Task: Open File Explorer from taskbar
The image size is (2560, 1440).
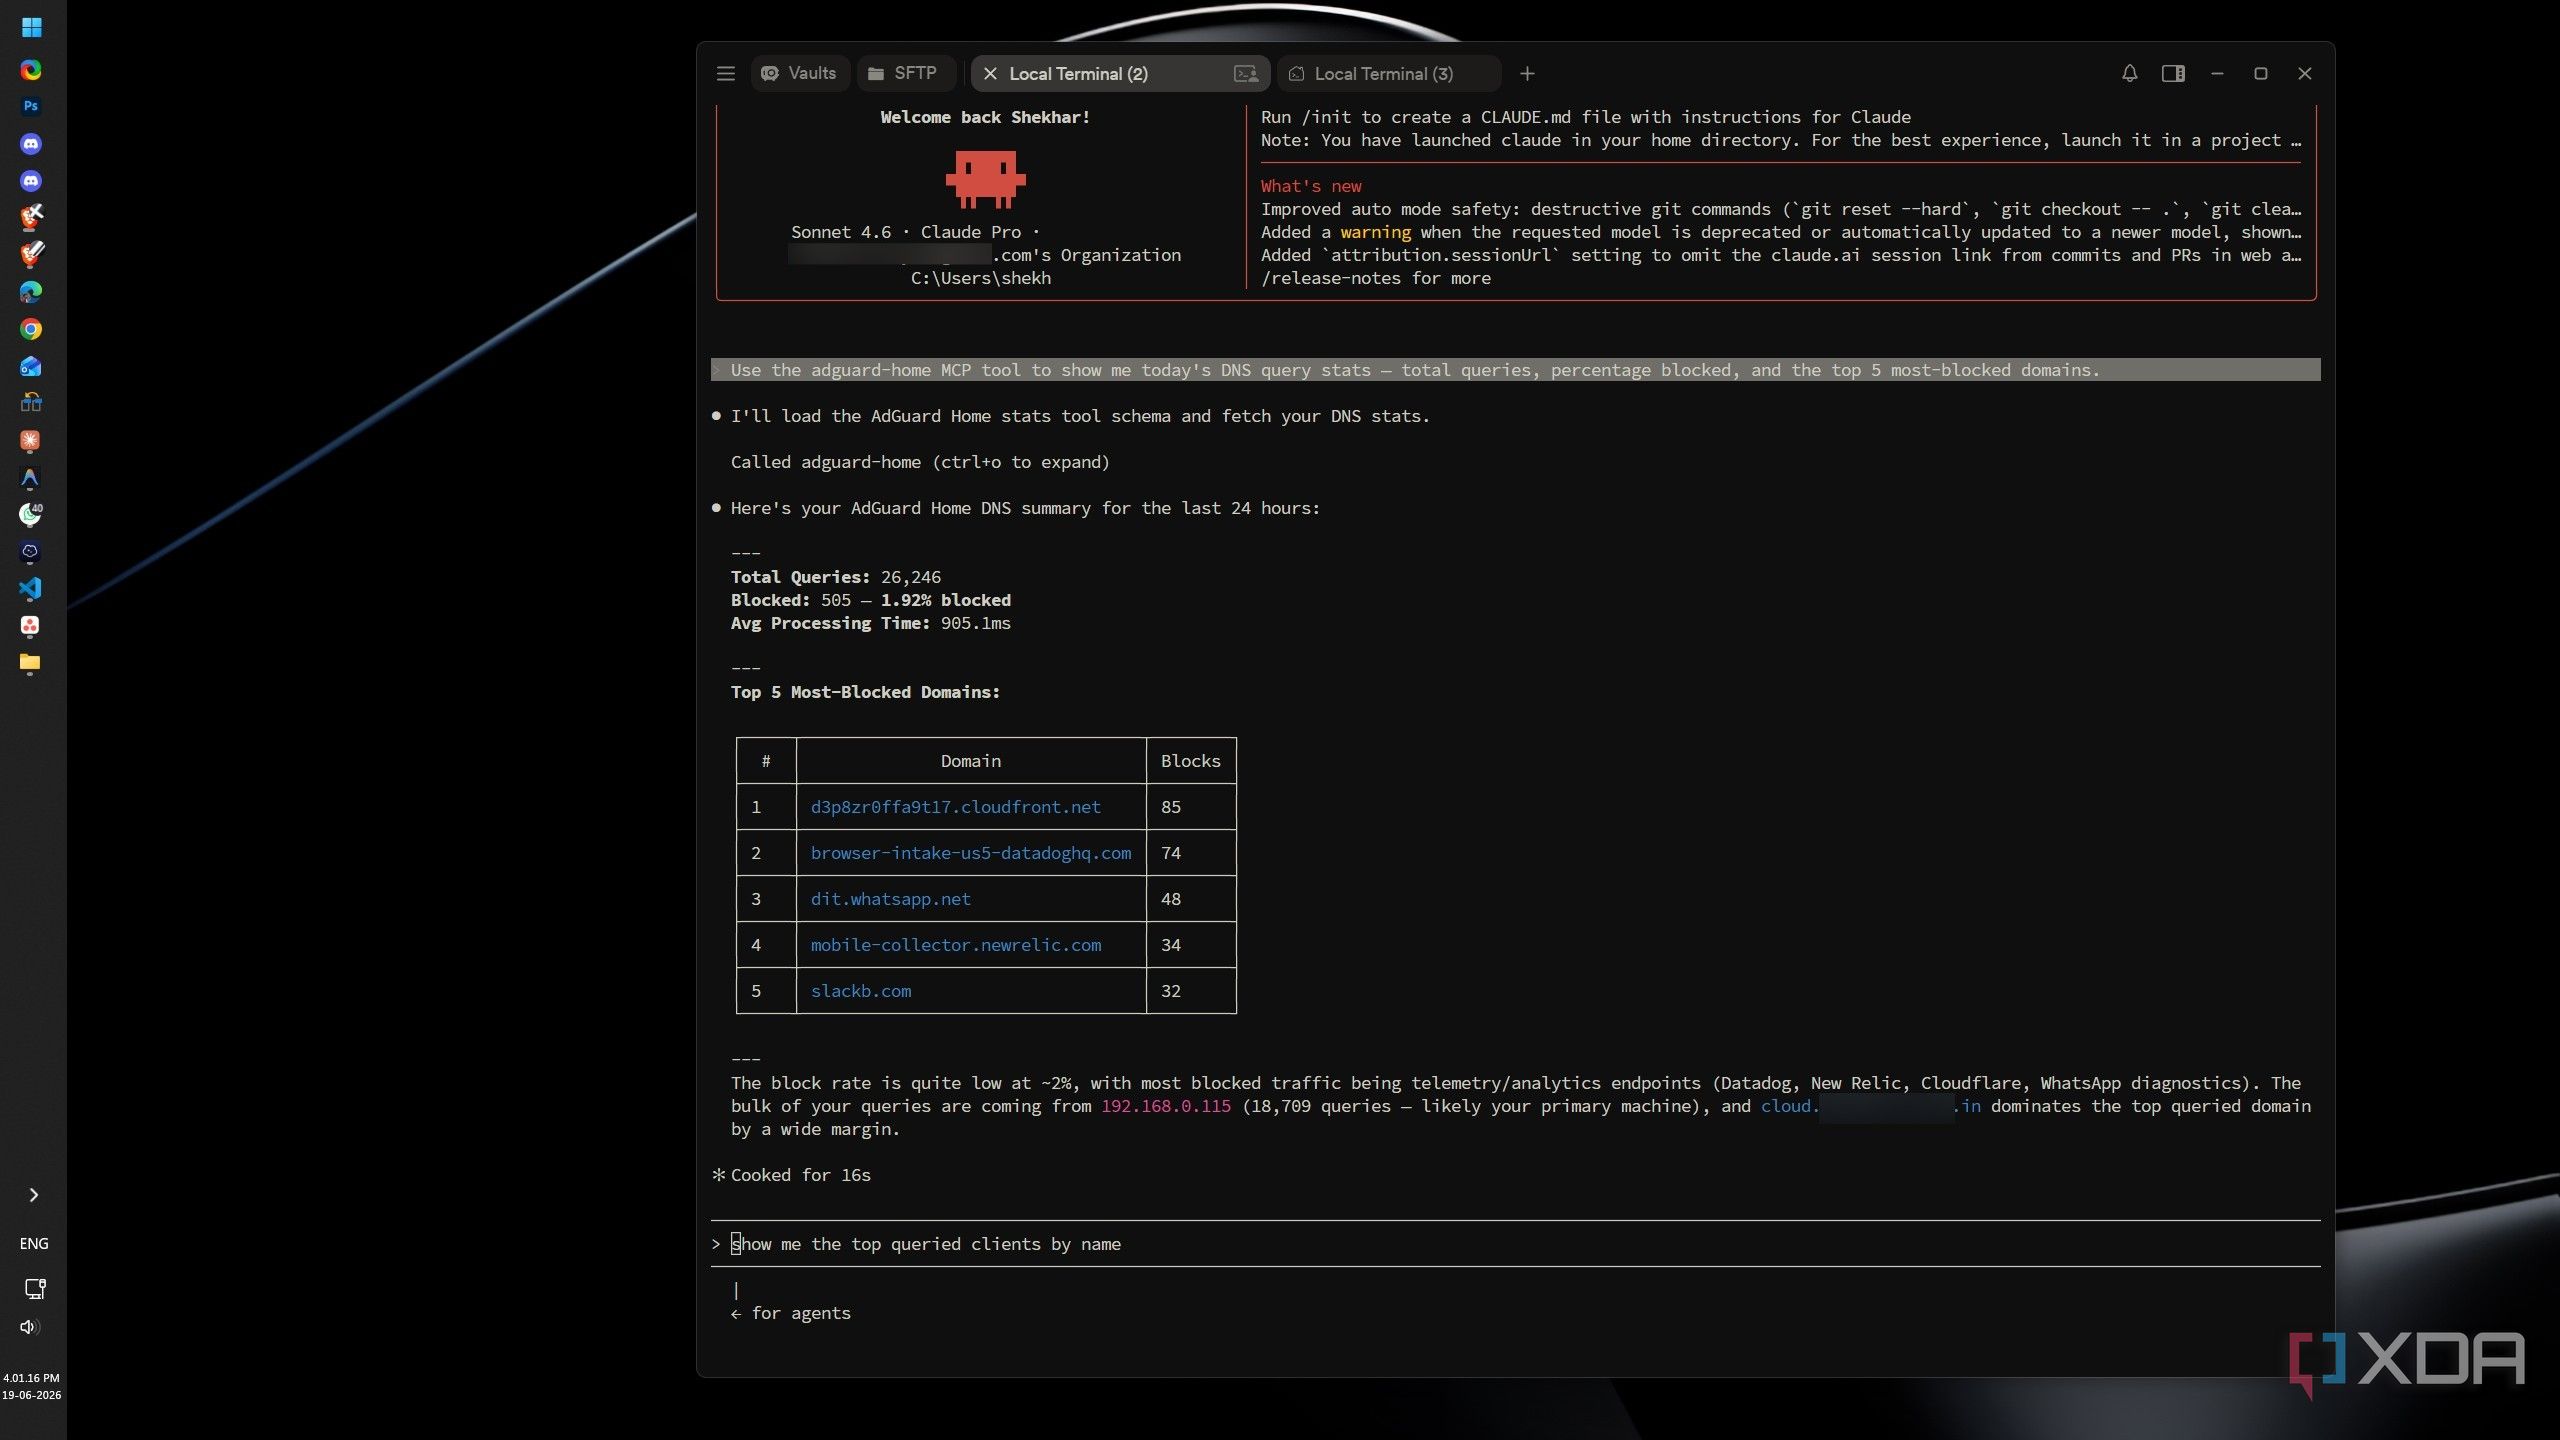Action: click(x=31, y=663)
